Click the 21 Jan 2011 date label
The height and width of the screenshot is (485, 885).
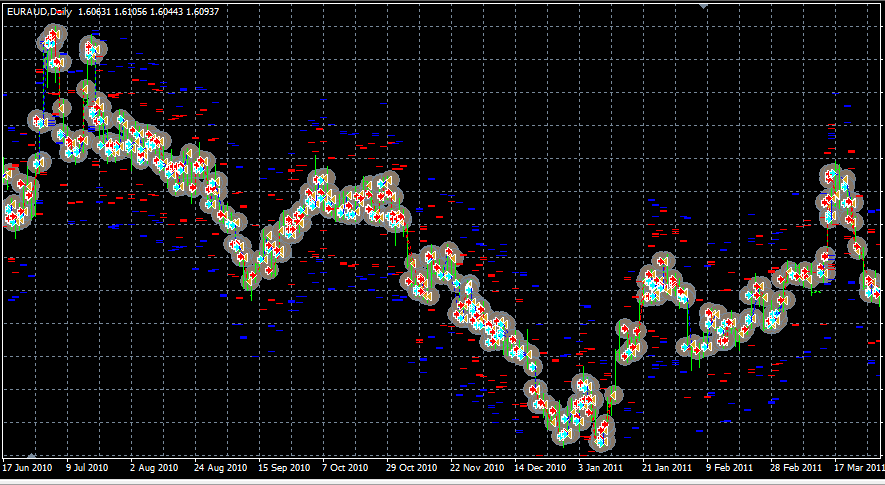(x=667, y=467)
